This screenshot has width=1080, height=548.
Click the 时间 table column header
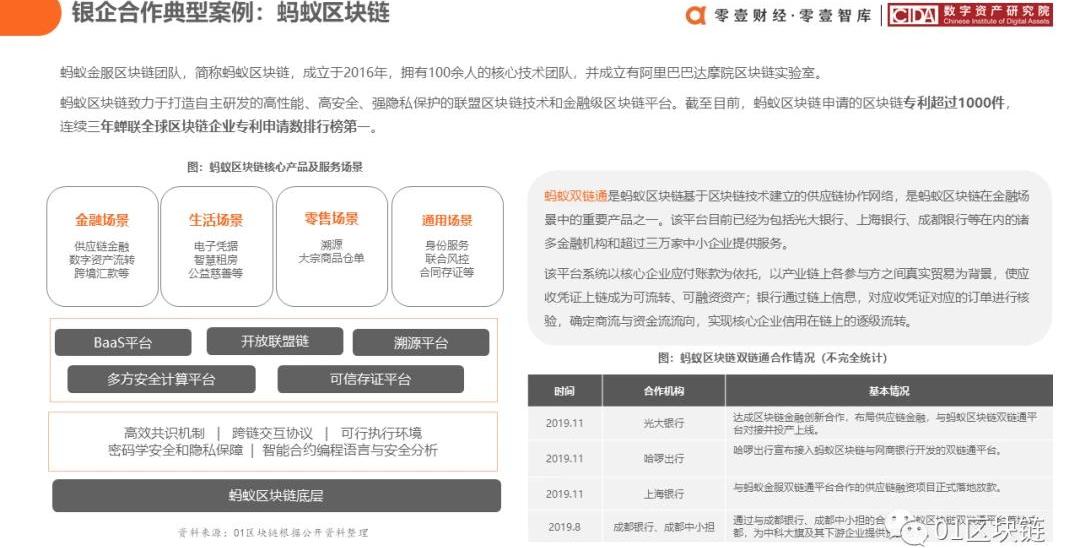565,391
